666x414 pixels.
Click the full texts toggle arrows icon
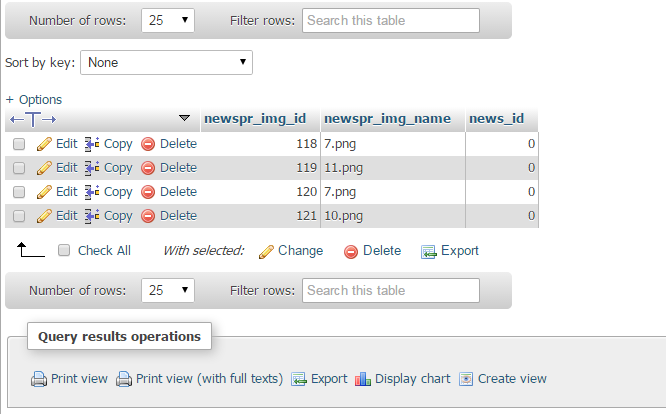[33, 120]
